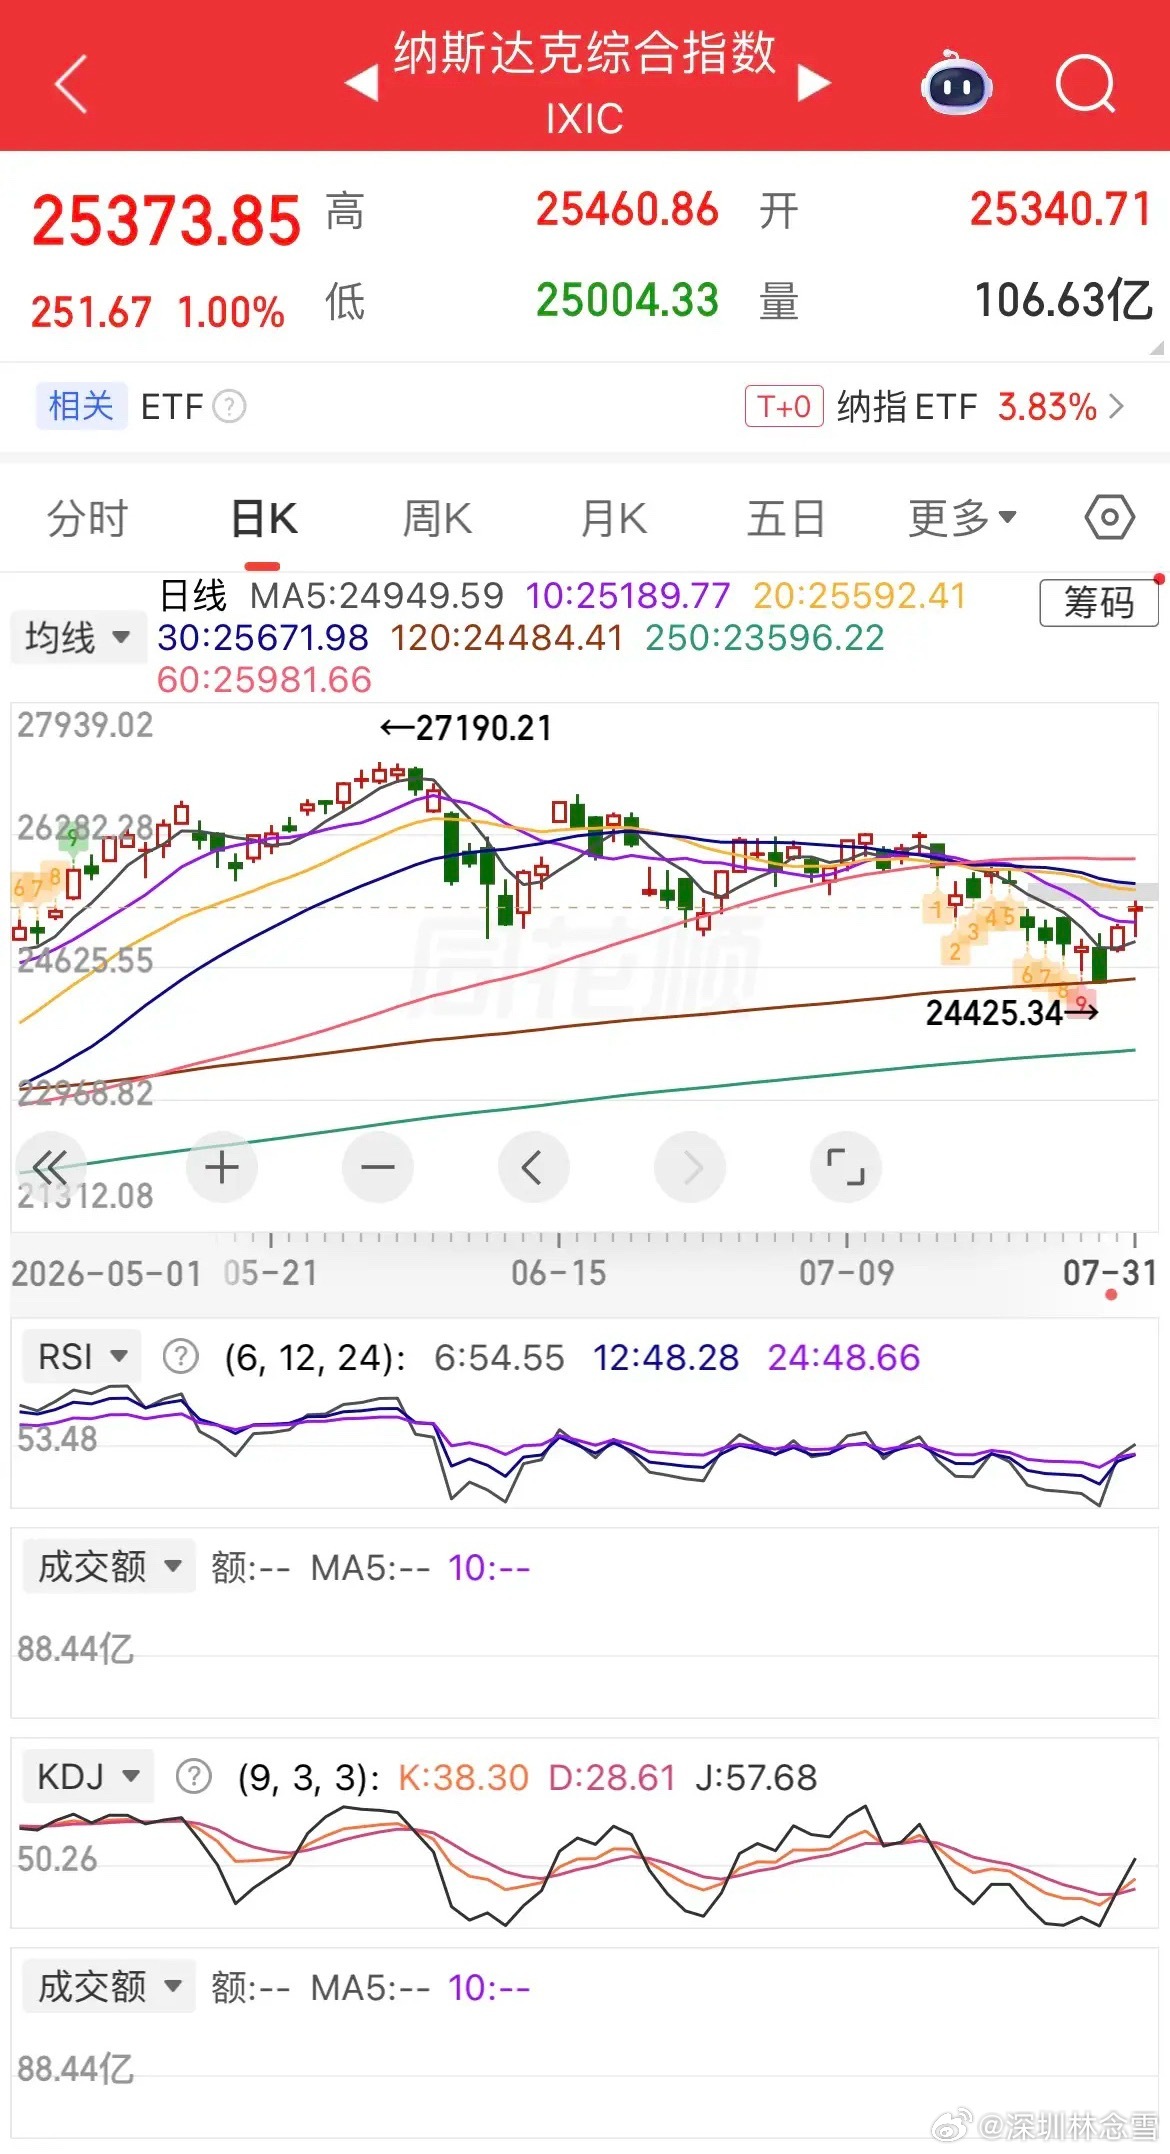This screenshot has width=1170, height=2154.
Task: Zoom in chart with plus button
Action: (222, 1167)
